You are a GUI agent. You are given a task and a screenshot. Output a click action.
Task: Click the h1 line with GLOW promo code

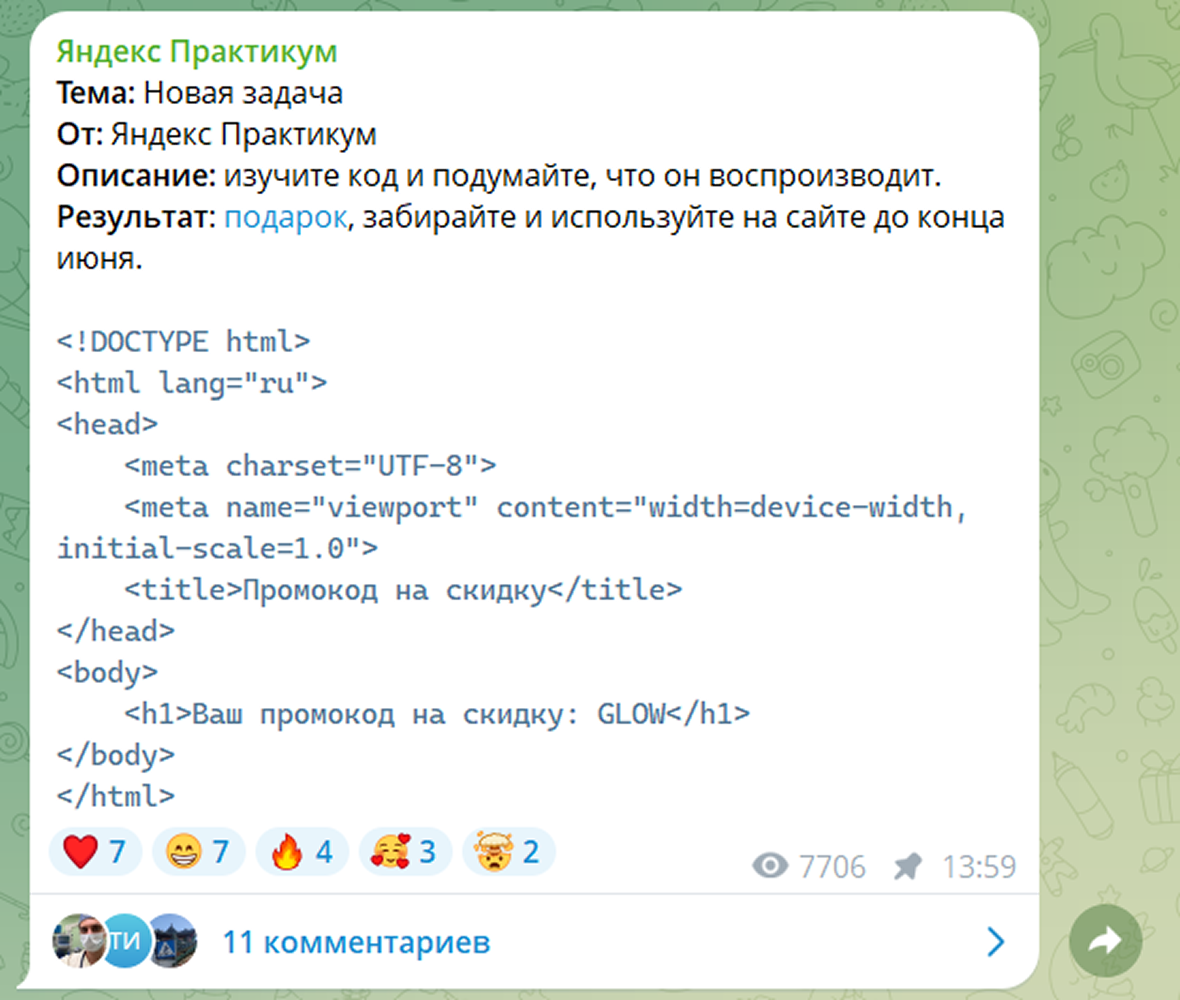click(437, 714)
